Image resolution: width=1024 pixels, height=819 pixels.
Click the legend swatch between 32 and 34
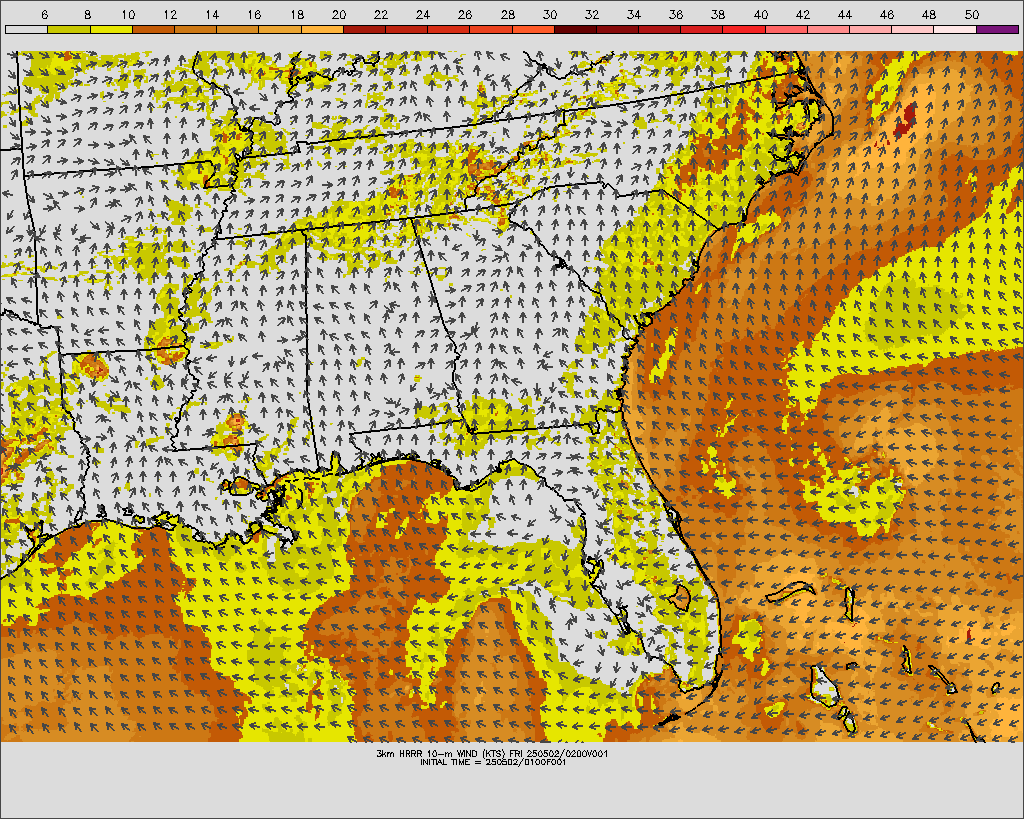618,29
